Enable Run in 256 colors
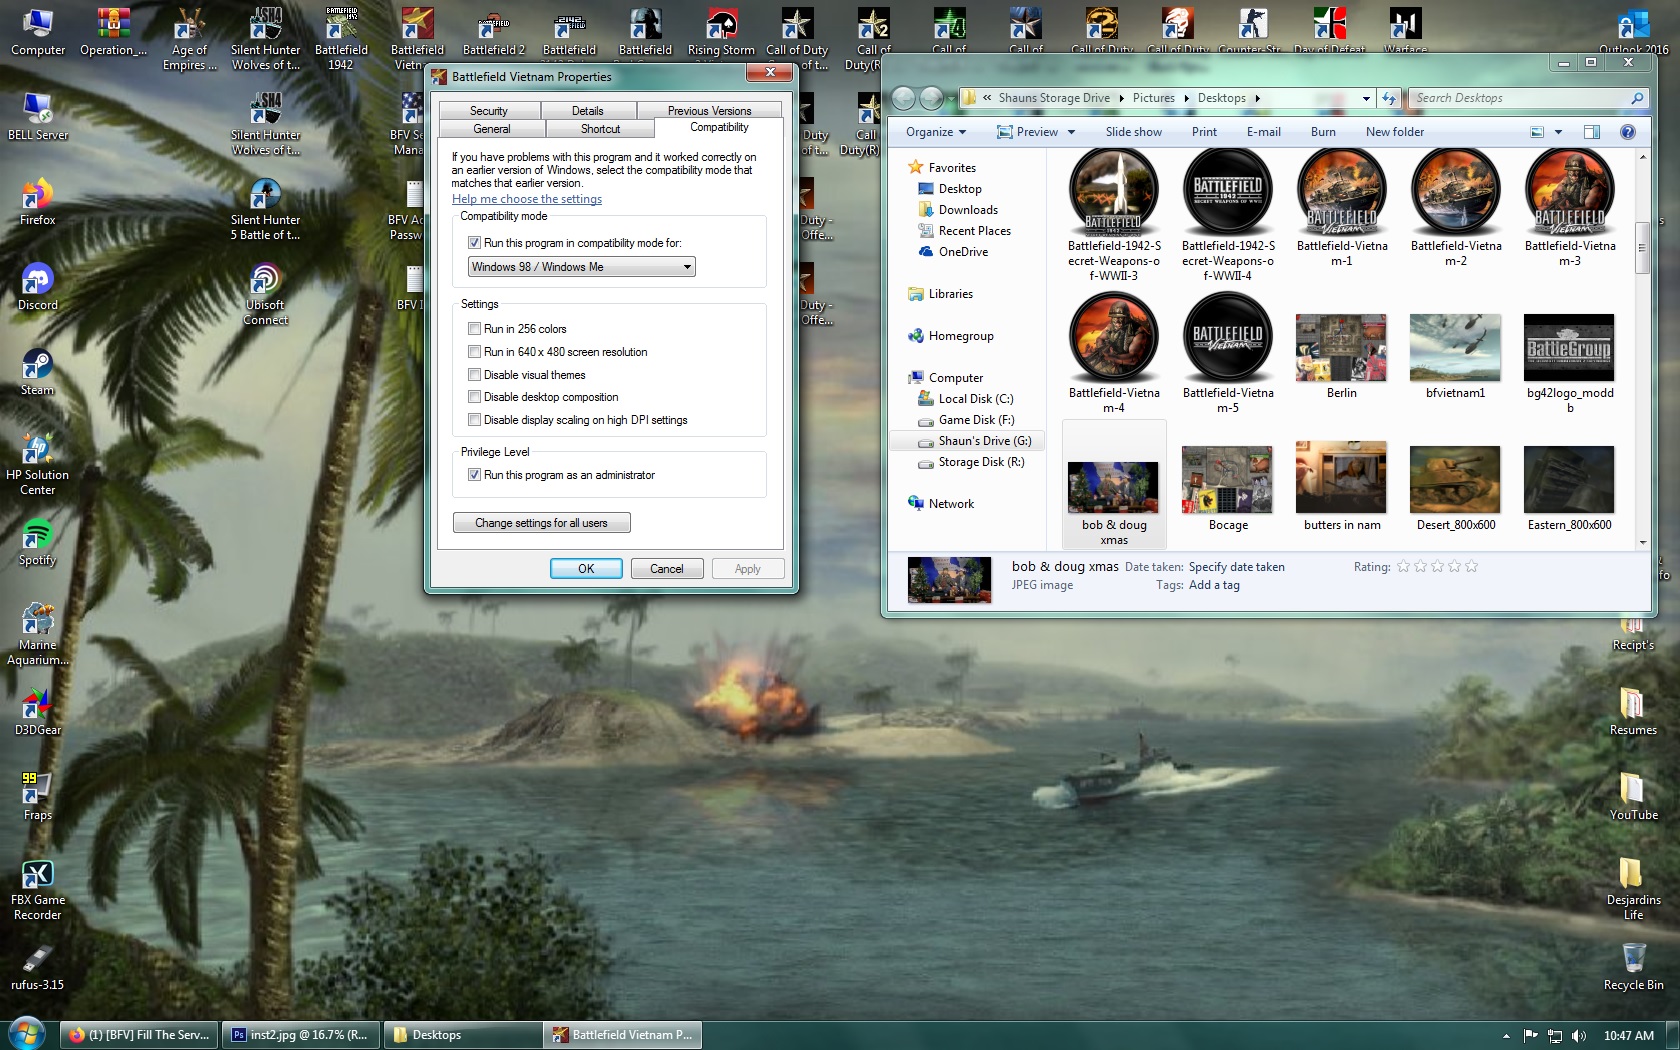1680x1050 pixels. click(x=475, y=329)
